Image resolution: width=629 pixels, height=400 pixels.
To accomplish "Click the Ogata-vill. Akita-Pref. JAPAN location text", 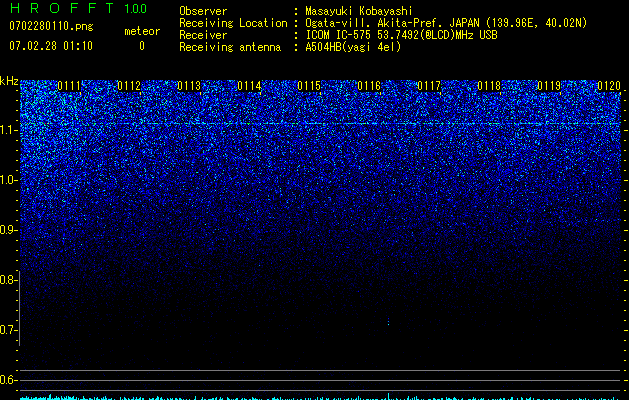I will click(x=446, y=23).
